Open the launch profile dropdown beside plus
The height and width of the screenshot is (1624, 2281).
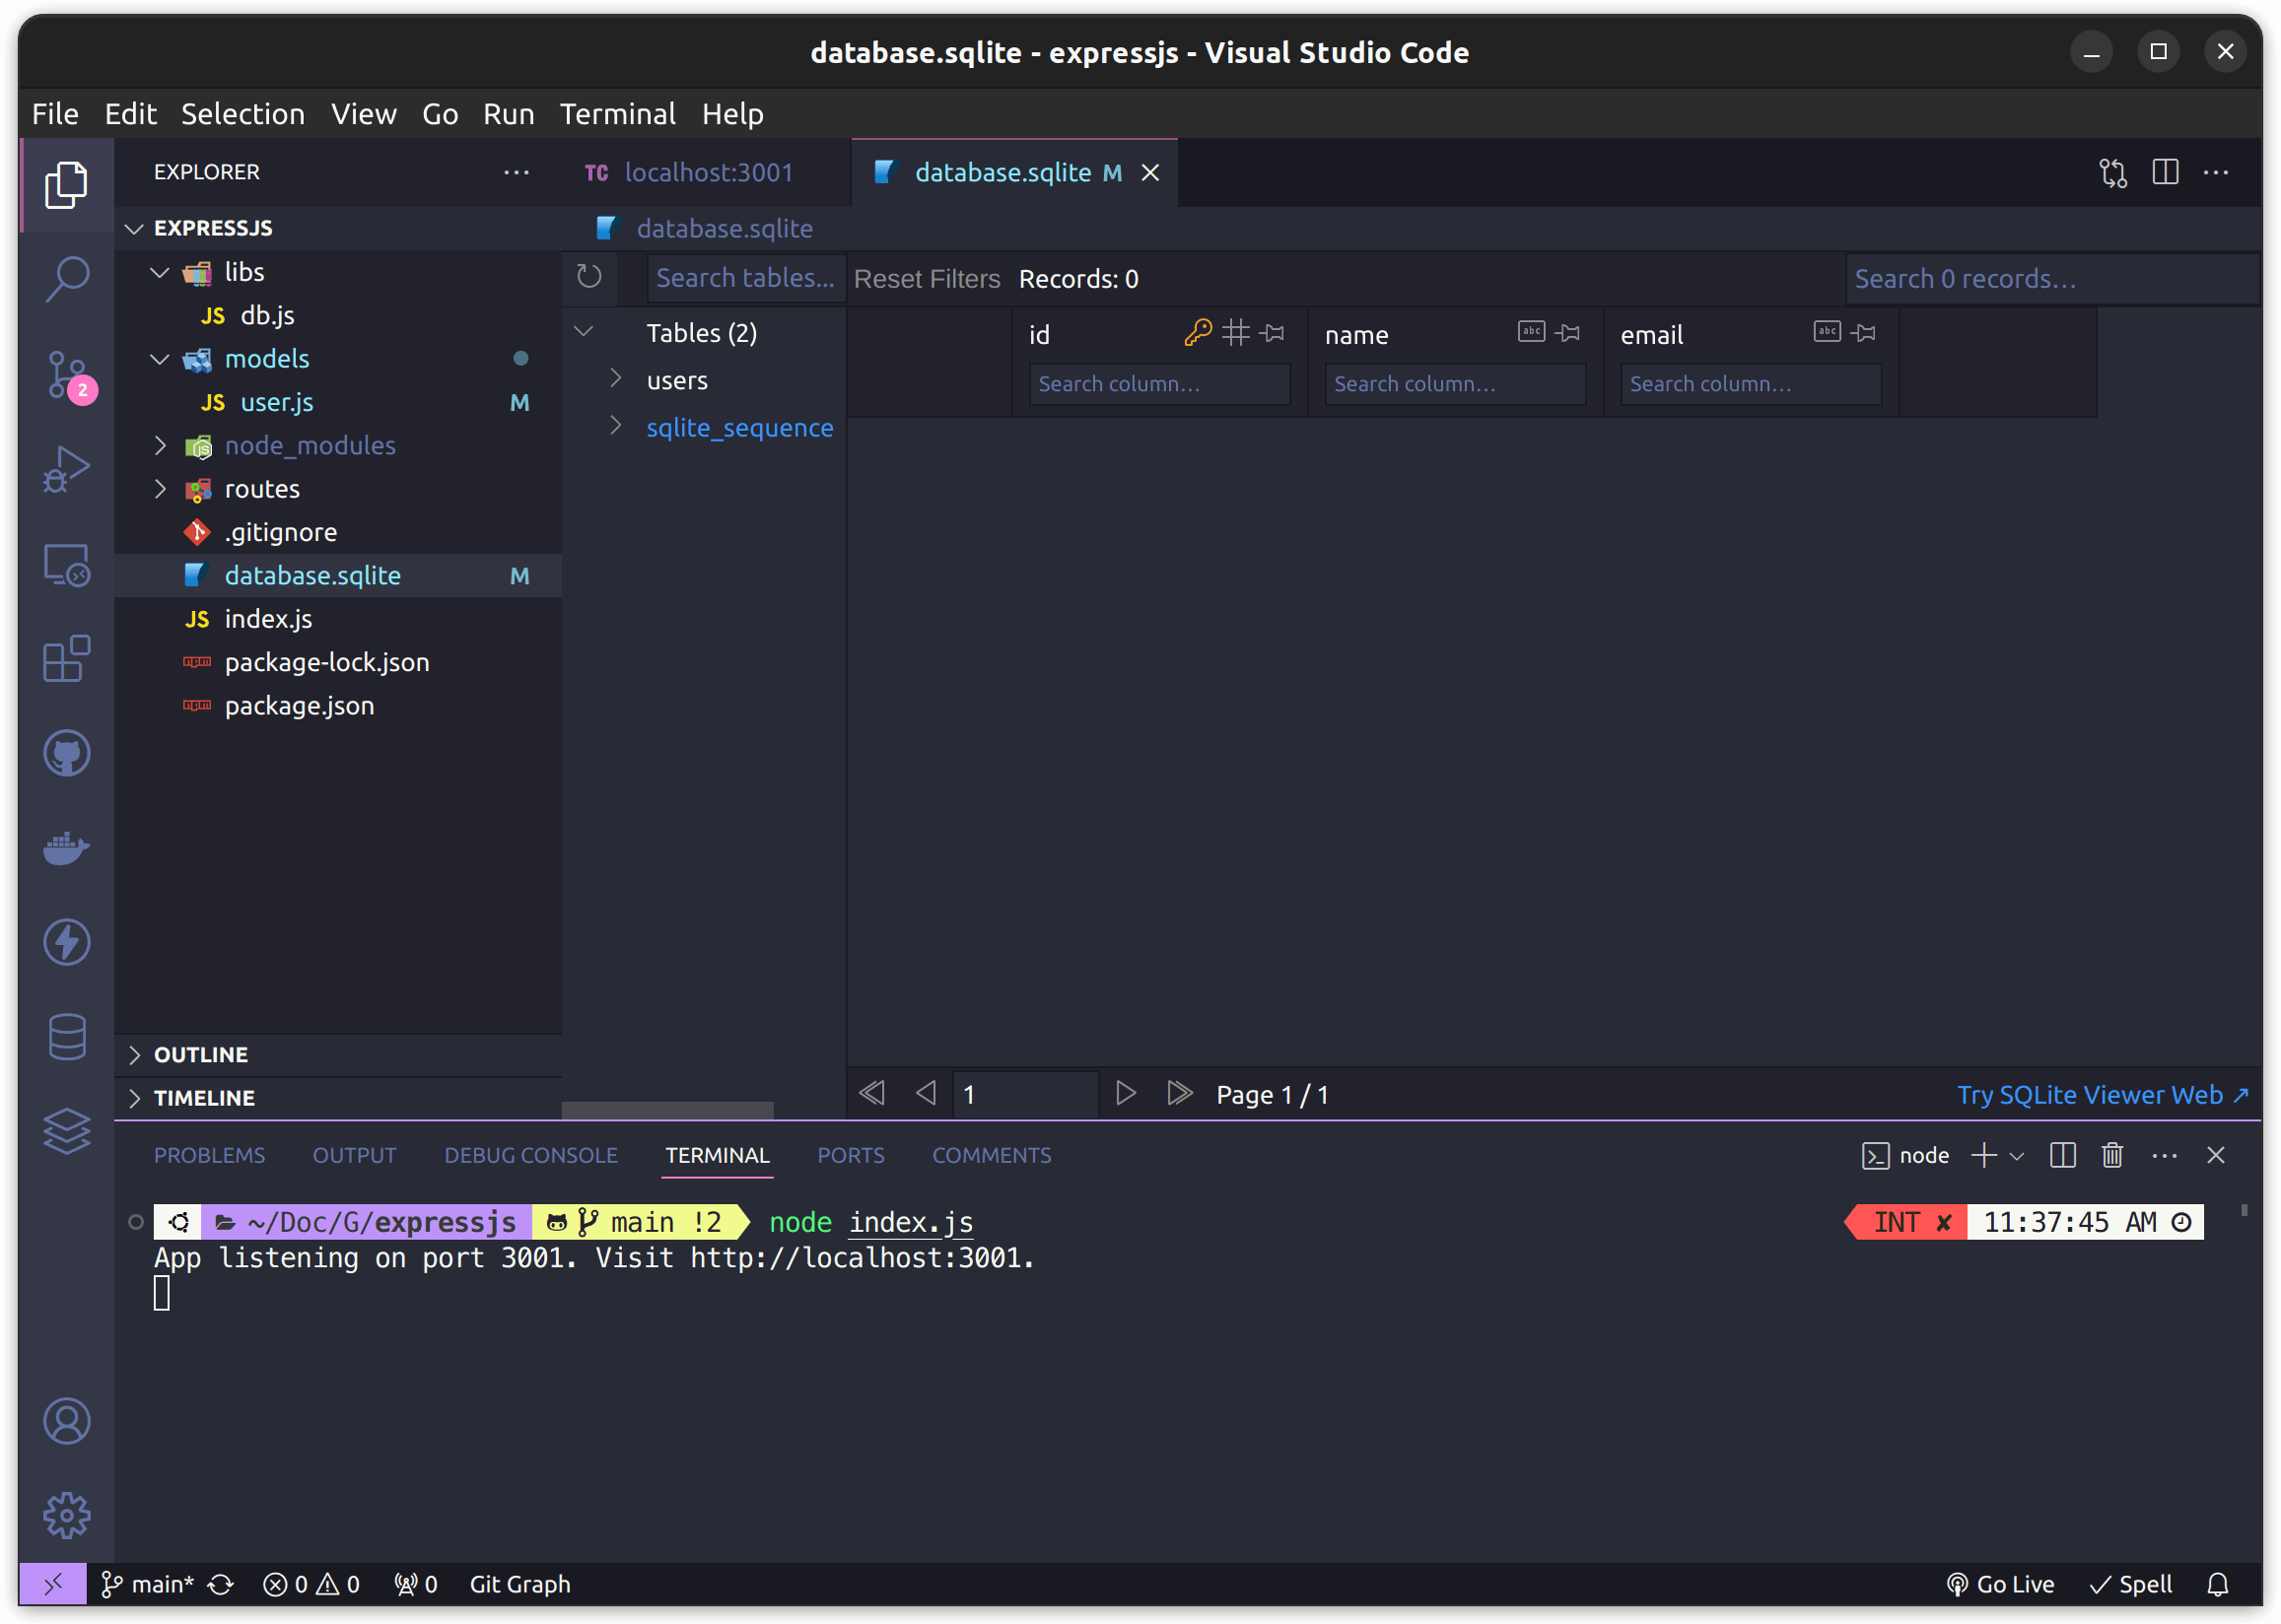(2017, 1156)
